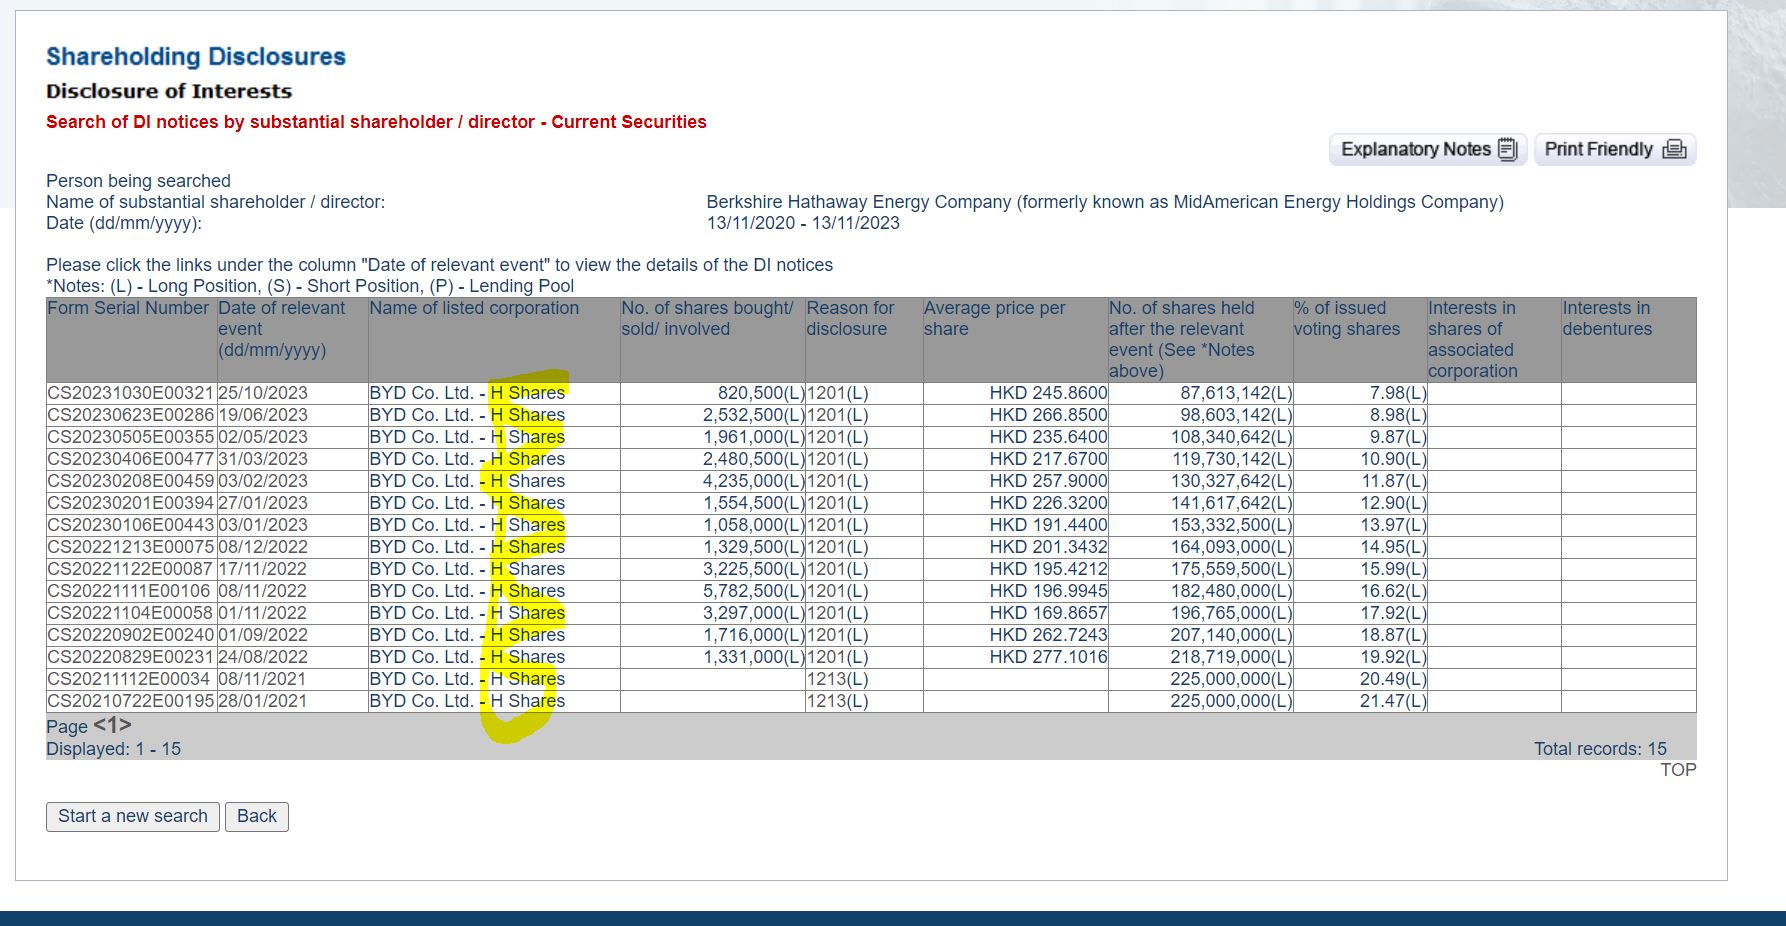Viewport: 1786px width, 926px height.
Task: Open notice dated 08/12/2022
Action: 263,547
